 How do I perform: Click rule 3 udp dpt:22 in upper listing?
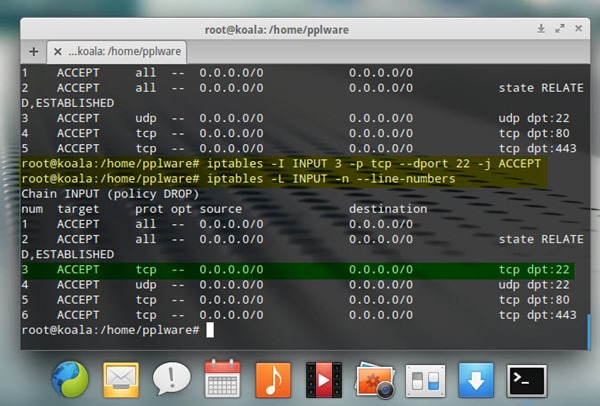(x=295, y=118)
